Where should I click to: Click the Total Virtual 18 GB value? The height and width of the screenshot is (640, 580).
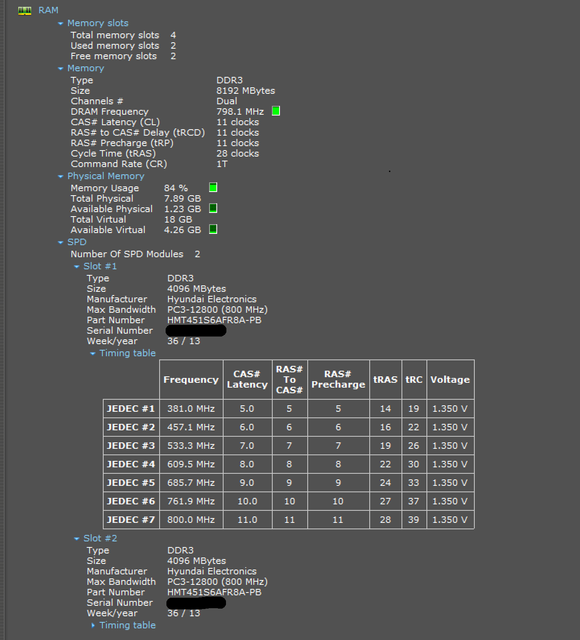(x=178, y=219)
